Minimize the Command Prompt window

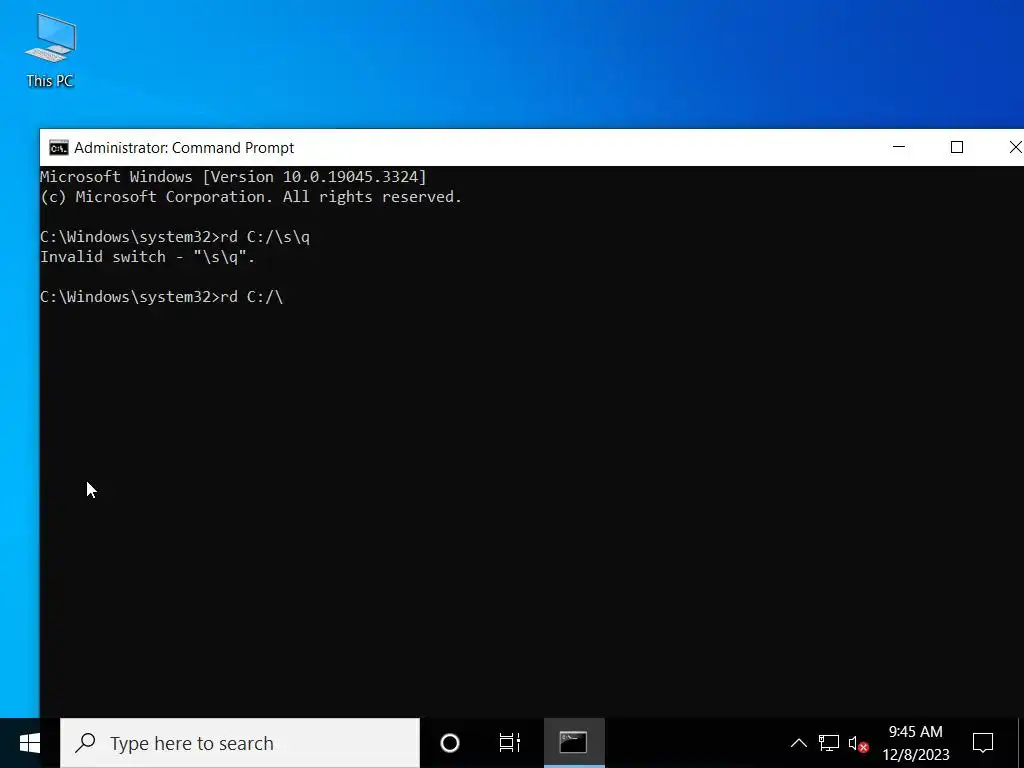899,148
